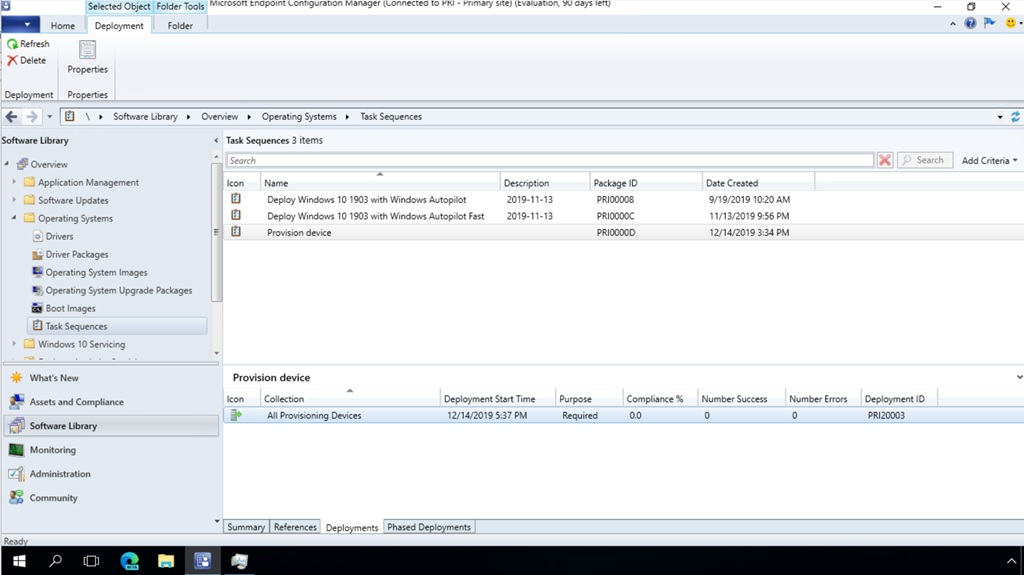Screen dimensions: 1024x575
Task: Open Properties from the ribbon
Action: [87, 56]
